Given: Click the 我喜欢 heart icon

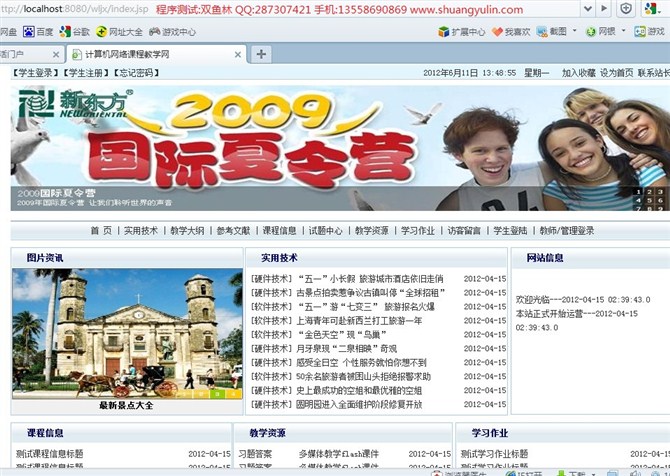Looking at the screenshot, I should tap(497, 32).
